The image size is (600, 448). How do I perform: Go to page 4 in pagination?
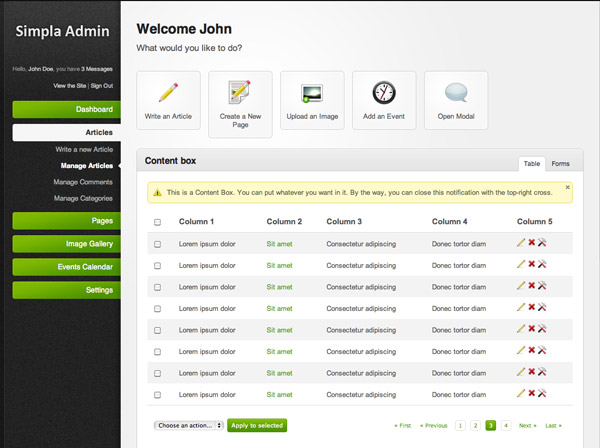click(x=506, y=425)
